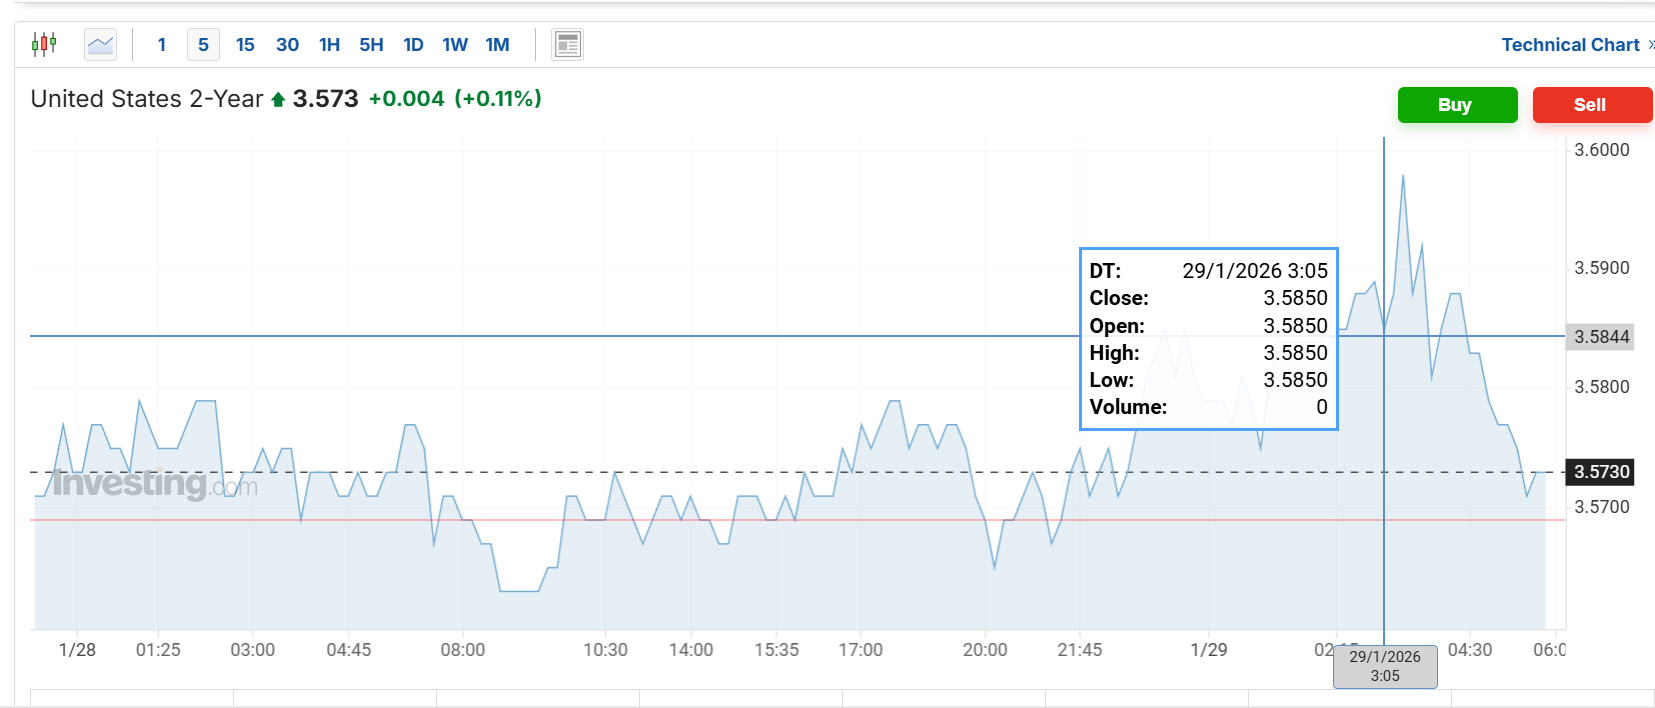Switch to candlestick chart view
Image resolution: width=1655 pixels, height=708 pixels.
(x=44, y=44)
